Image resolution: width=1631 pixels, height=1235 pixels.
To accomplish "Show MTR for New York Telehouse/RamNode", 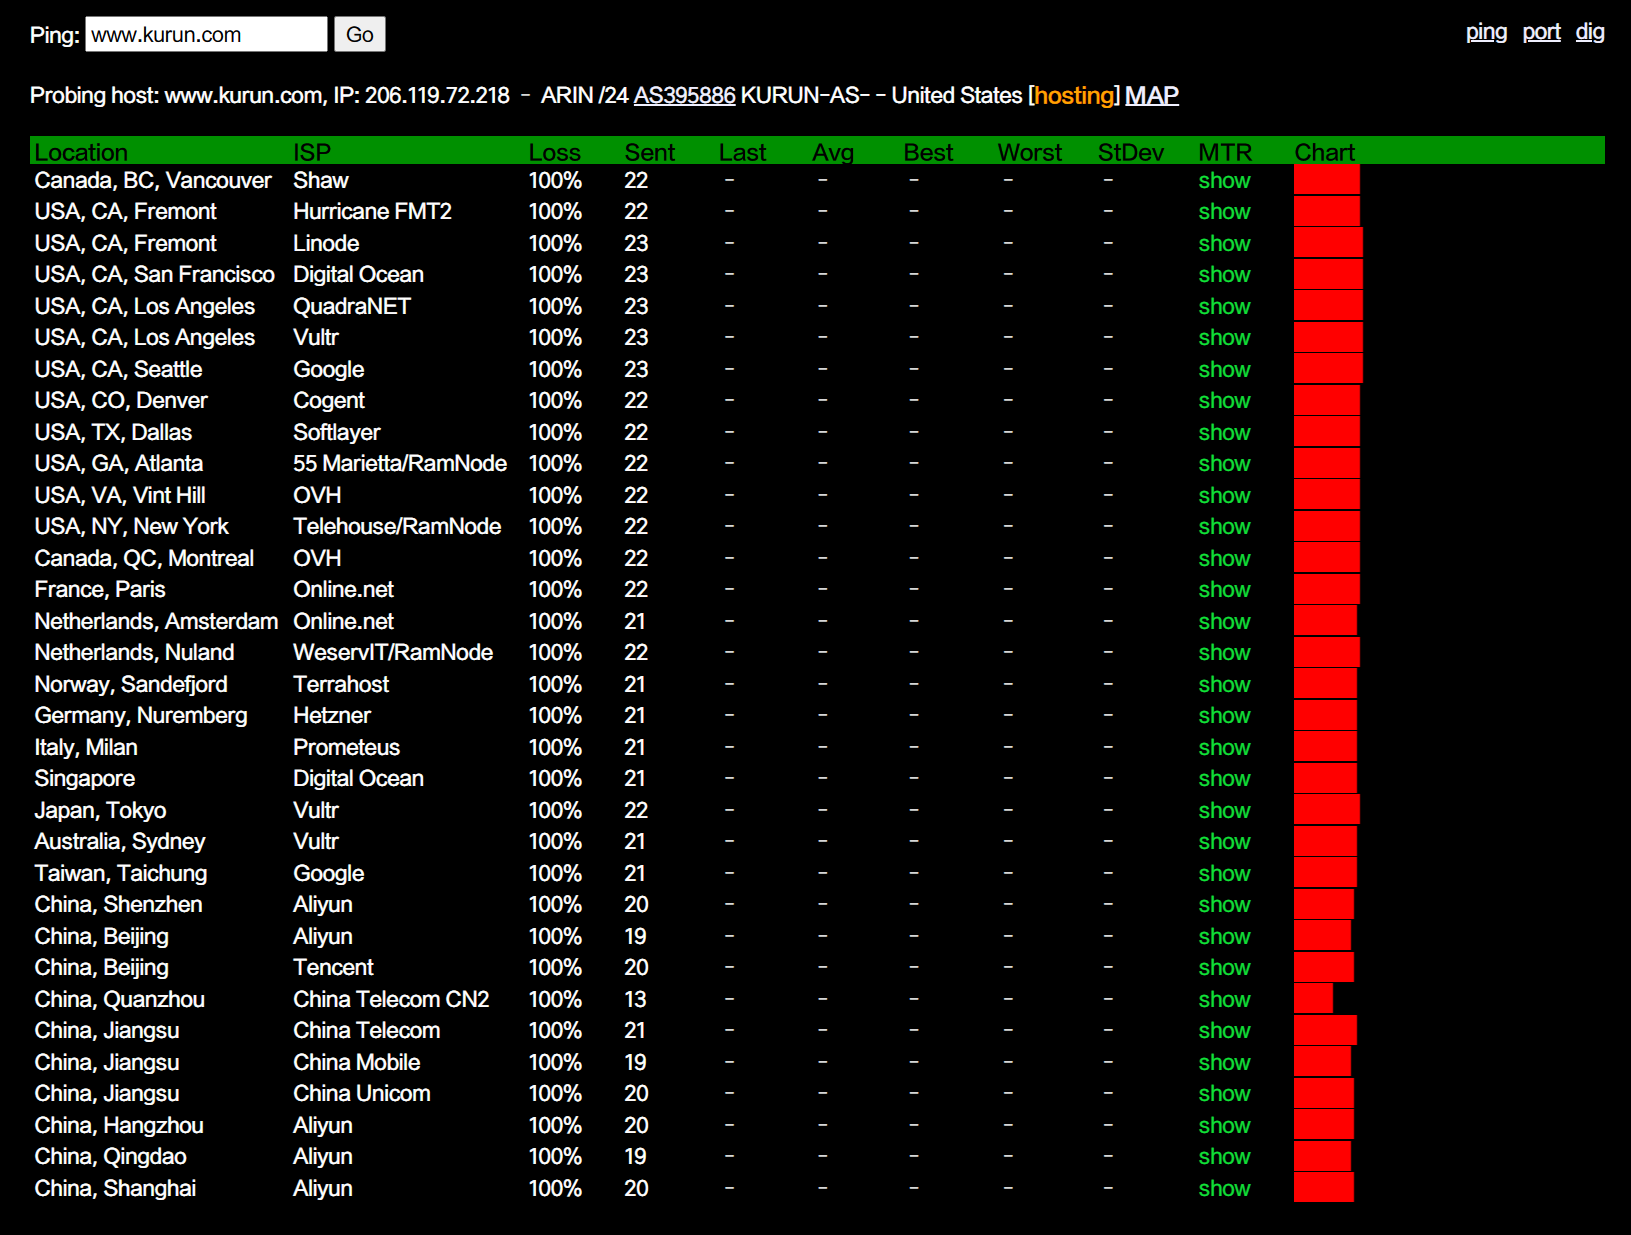I will click(x=1224, y=527).
